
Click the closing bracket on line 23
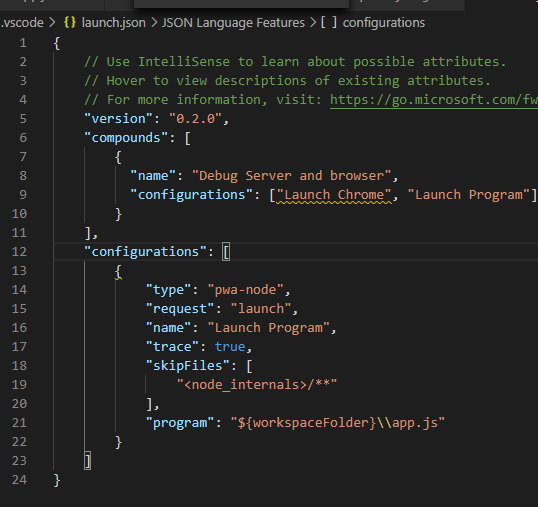[x=88, y=461]
